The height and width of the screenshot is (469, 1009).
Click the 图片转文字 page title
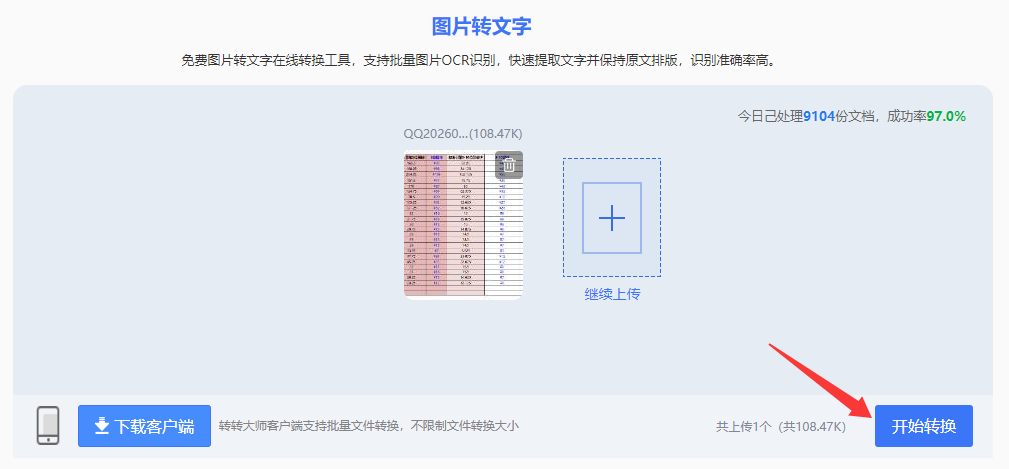pyautogui.click(x=481, y=26)
